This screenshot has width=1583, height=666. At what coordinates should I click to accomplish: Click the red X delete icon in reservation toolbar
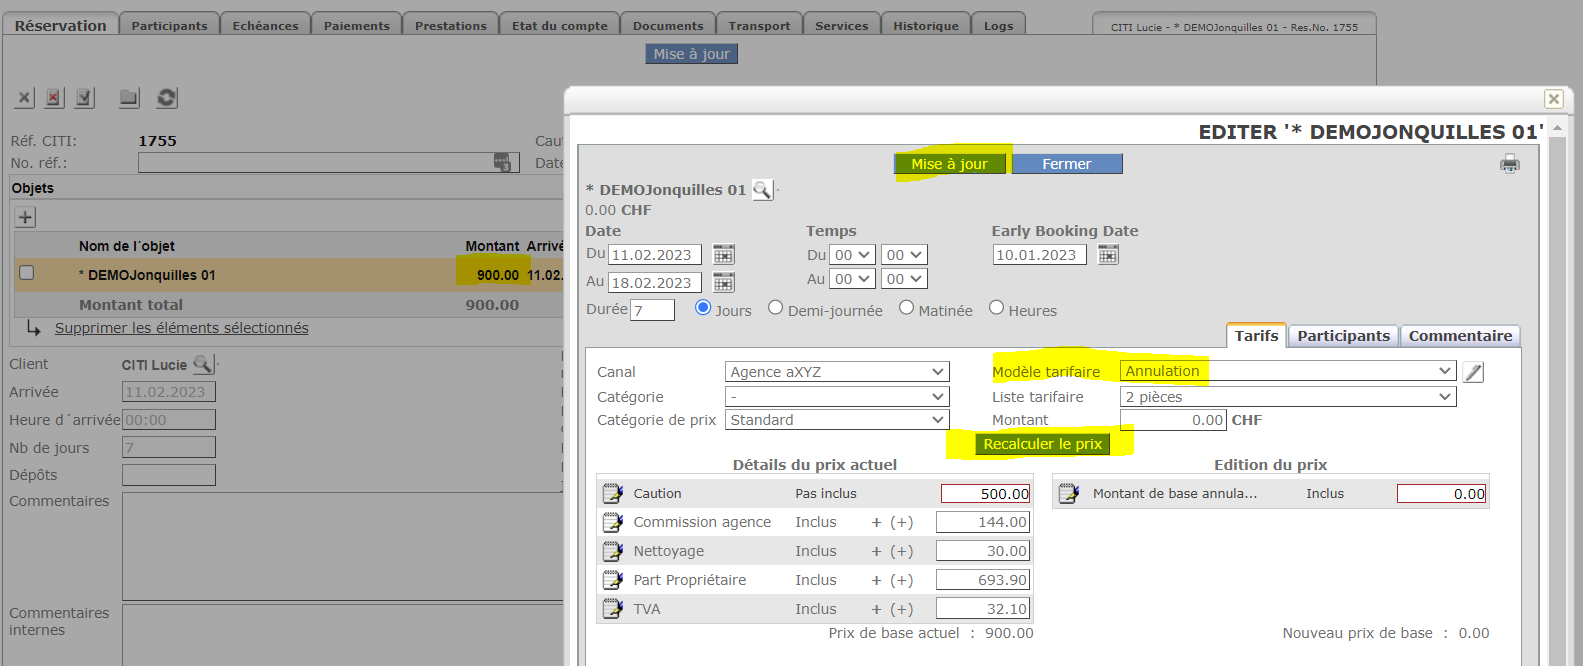pos(54,98)
